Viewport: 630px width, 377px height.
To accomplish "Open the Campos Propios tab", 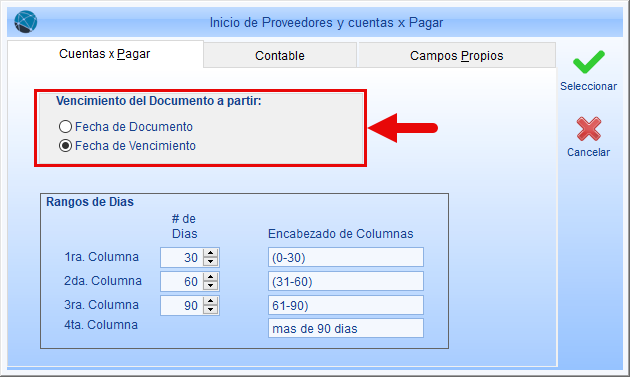I will 456,55.
